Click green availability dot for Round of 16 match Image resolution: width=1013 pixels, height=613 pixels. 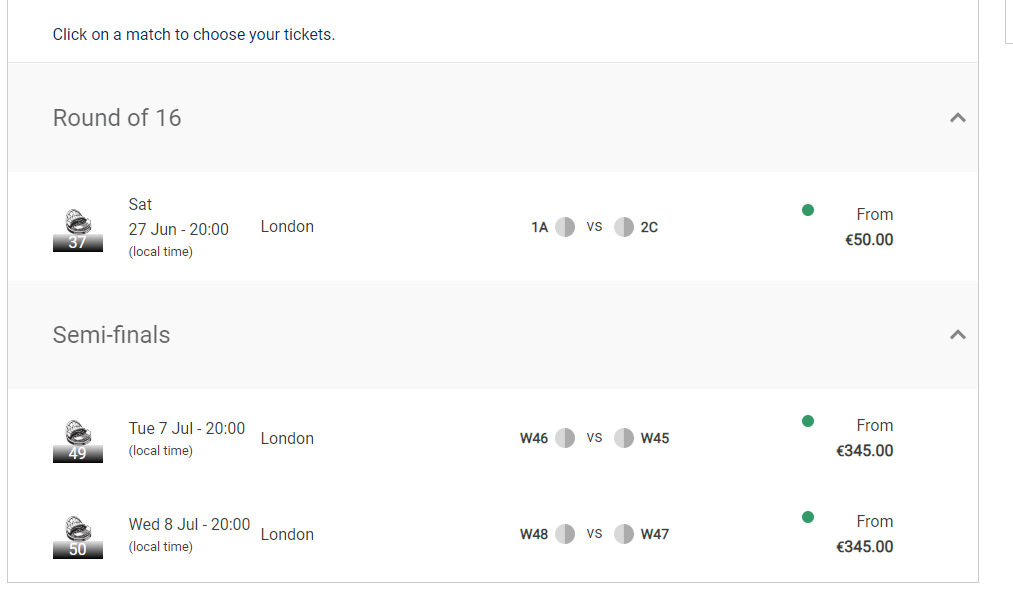pyautogui.click(x=808, y=210)
